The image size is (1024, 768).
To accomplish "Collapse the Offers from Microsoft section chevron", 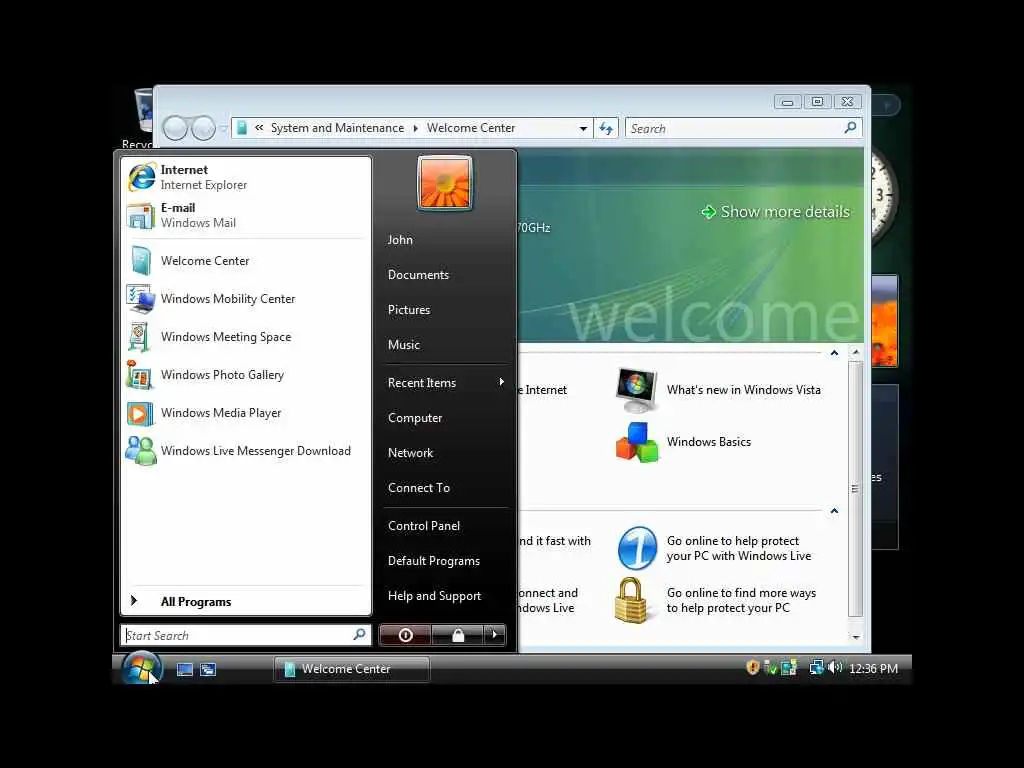I will pyautogui.click(x=834, y=511).
